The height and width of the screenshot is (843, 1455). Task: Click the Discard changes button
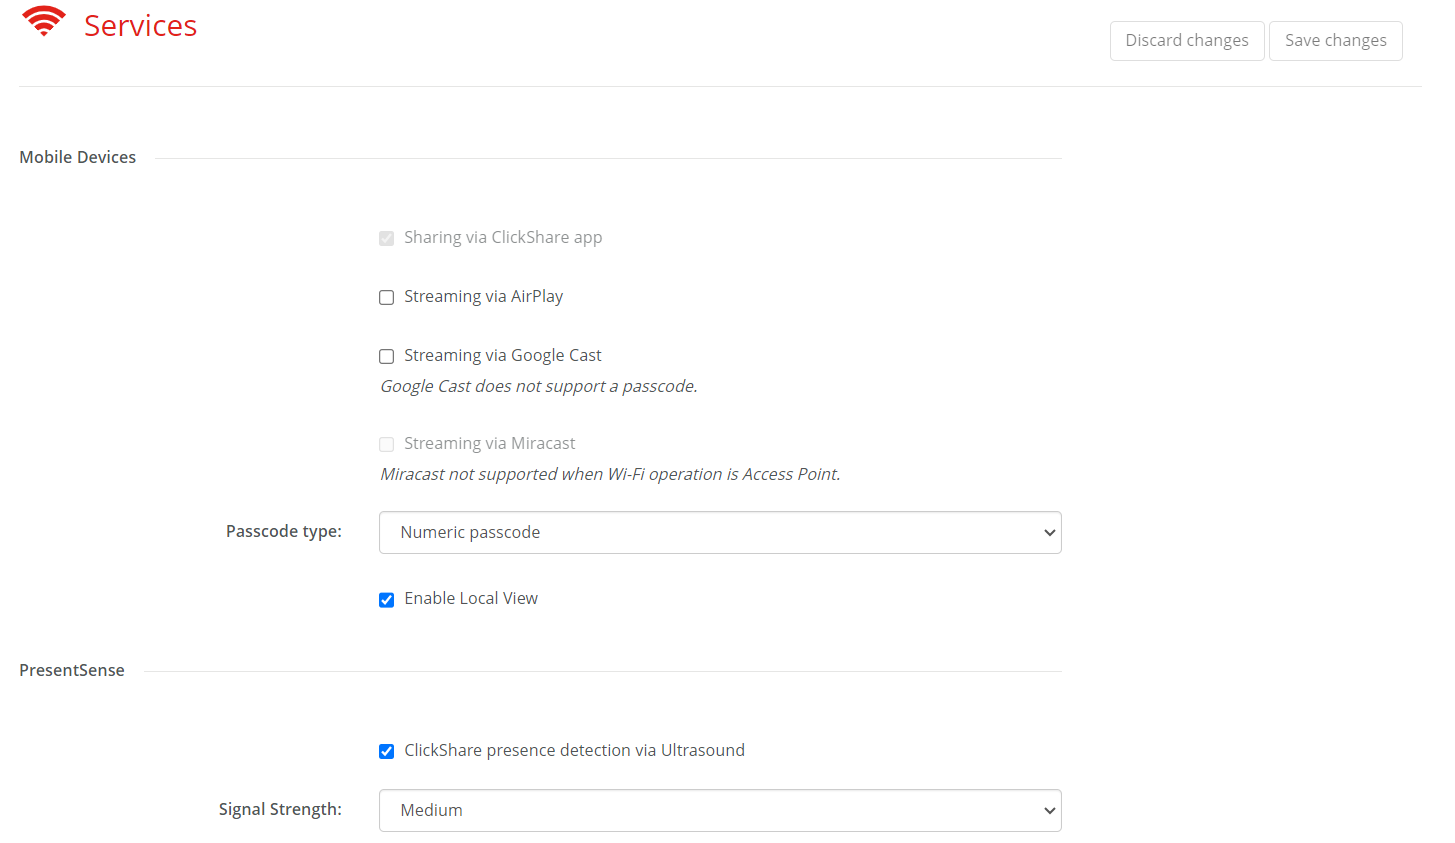(x=1187, y=41)
